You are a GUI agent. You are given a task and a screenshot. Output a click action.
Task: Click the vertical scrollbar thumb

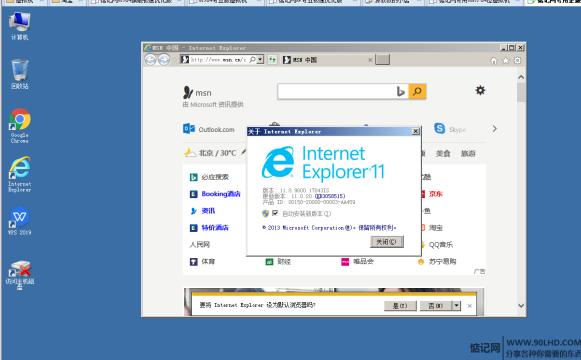[521, 92]
